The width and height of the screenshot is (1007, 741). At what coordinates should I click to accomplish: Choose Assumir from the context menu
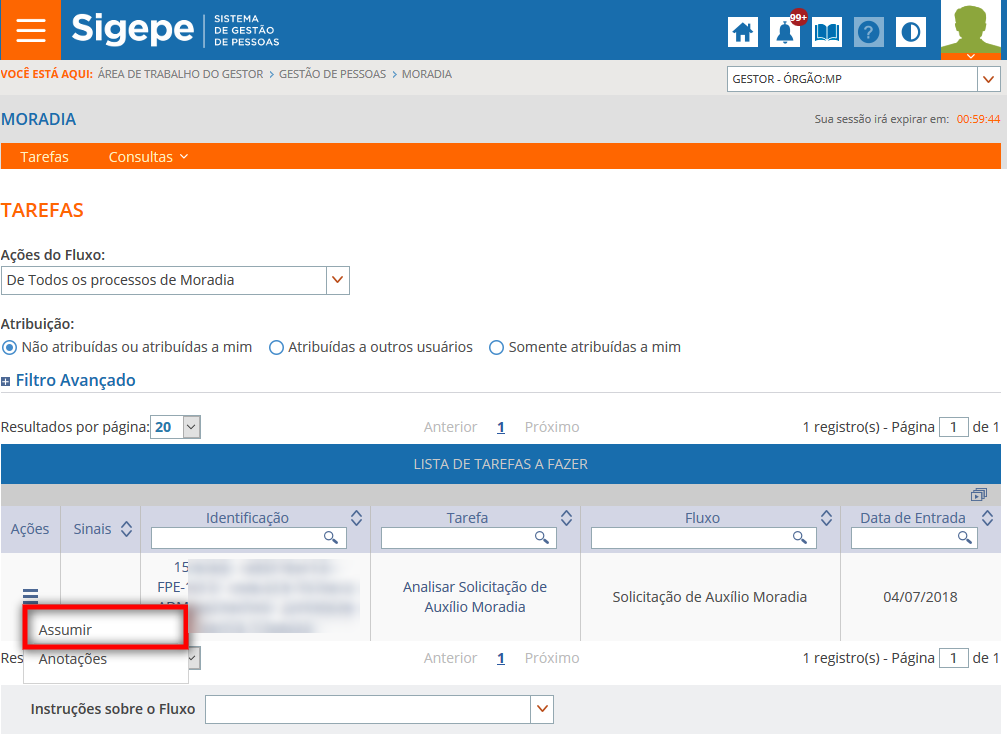tap(66, 630)
